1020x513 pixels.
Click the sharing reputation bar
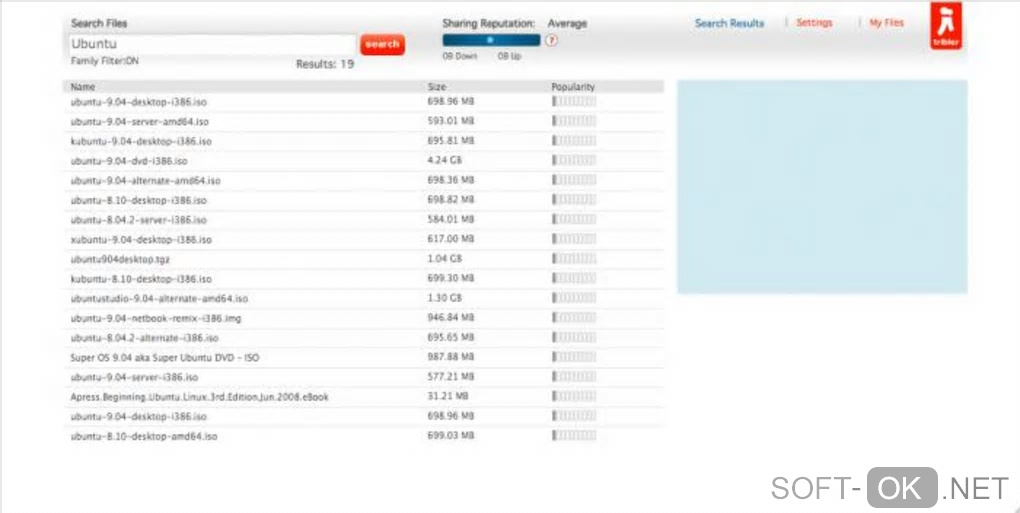click(491, 40)
